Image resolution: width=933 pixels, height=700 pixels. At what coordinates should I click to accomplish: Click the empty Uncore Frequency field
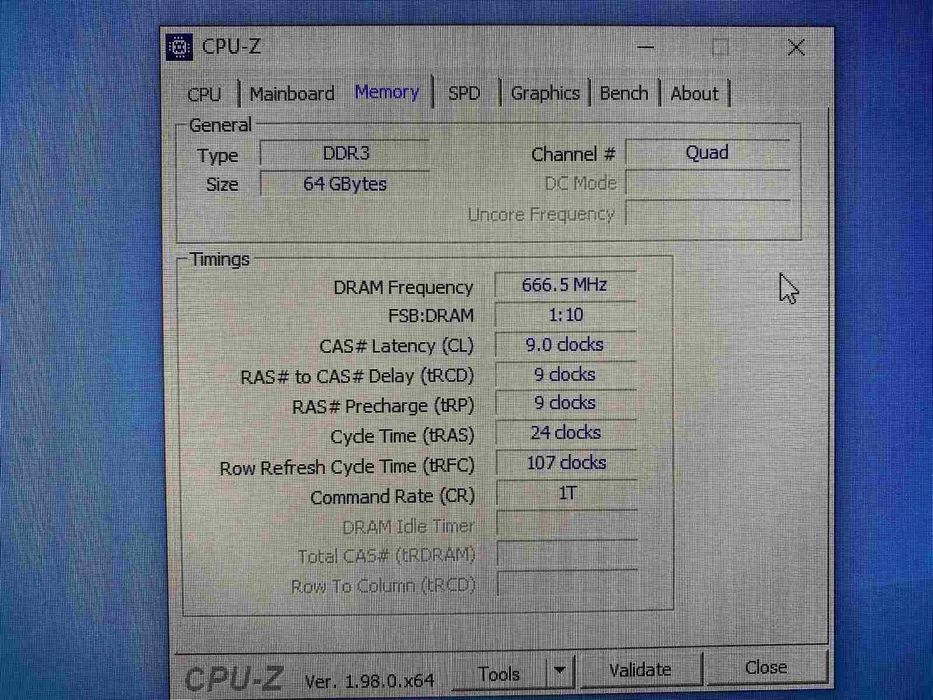708,213
